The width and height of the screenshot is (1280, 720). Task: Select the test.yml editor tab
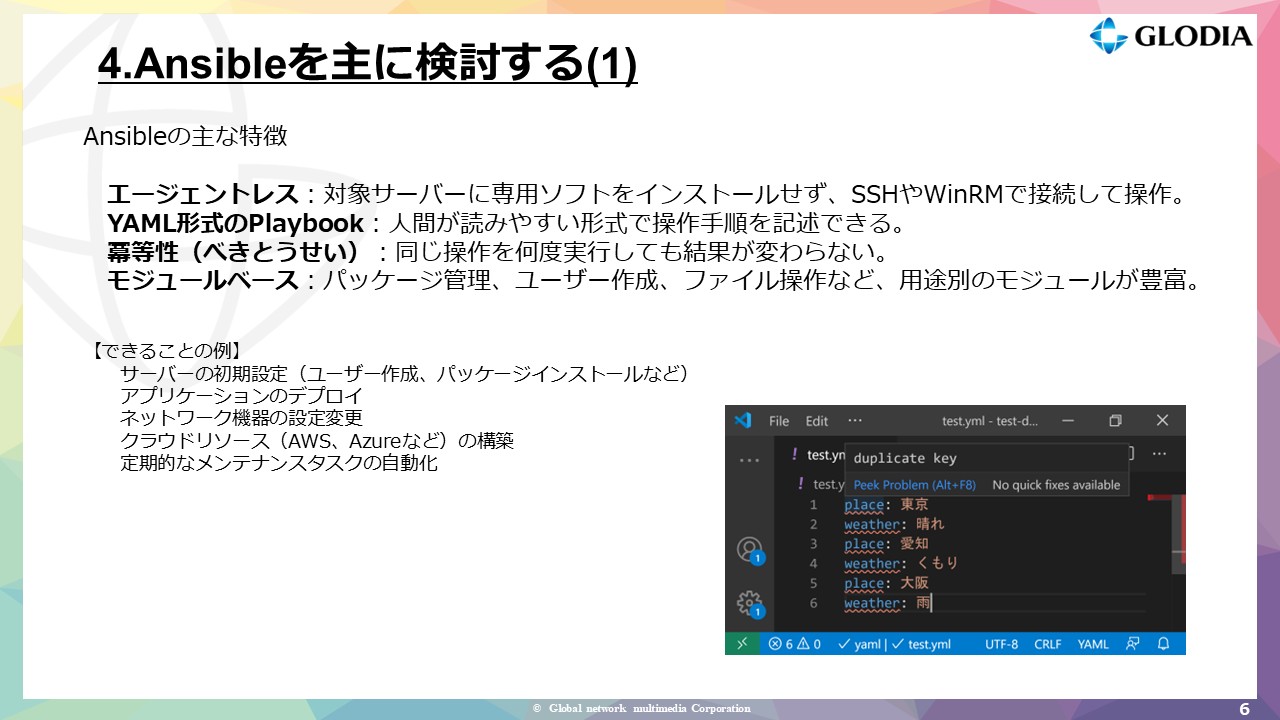point(818,455)
